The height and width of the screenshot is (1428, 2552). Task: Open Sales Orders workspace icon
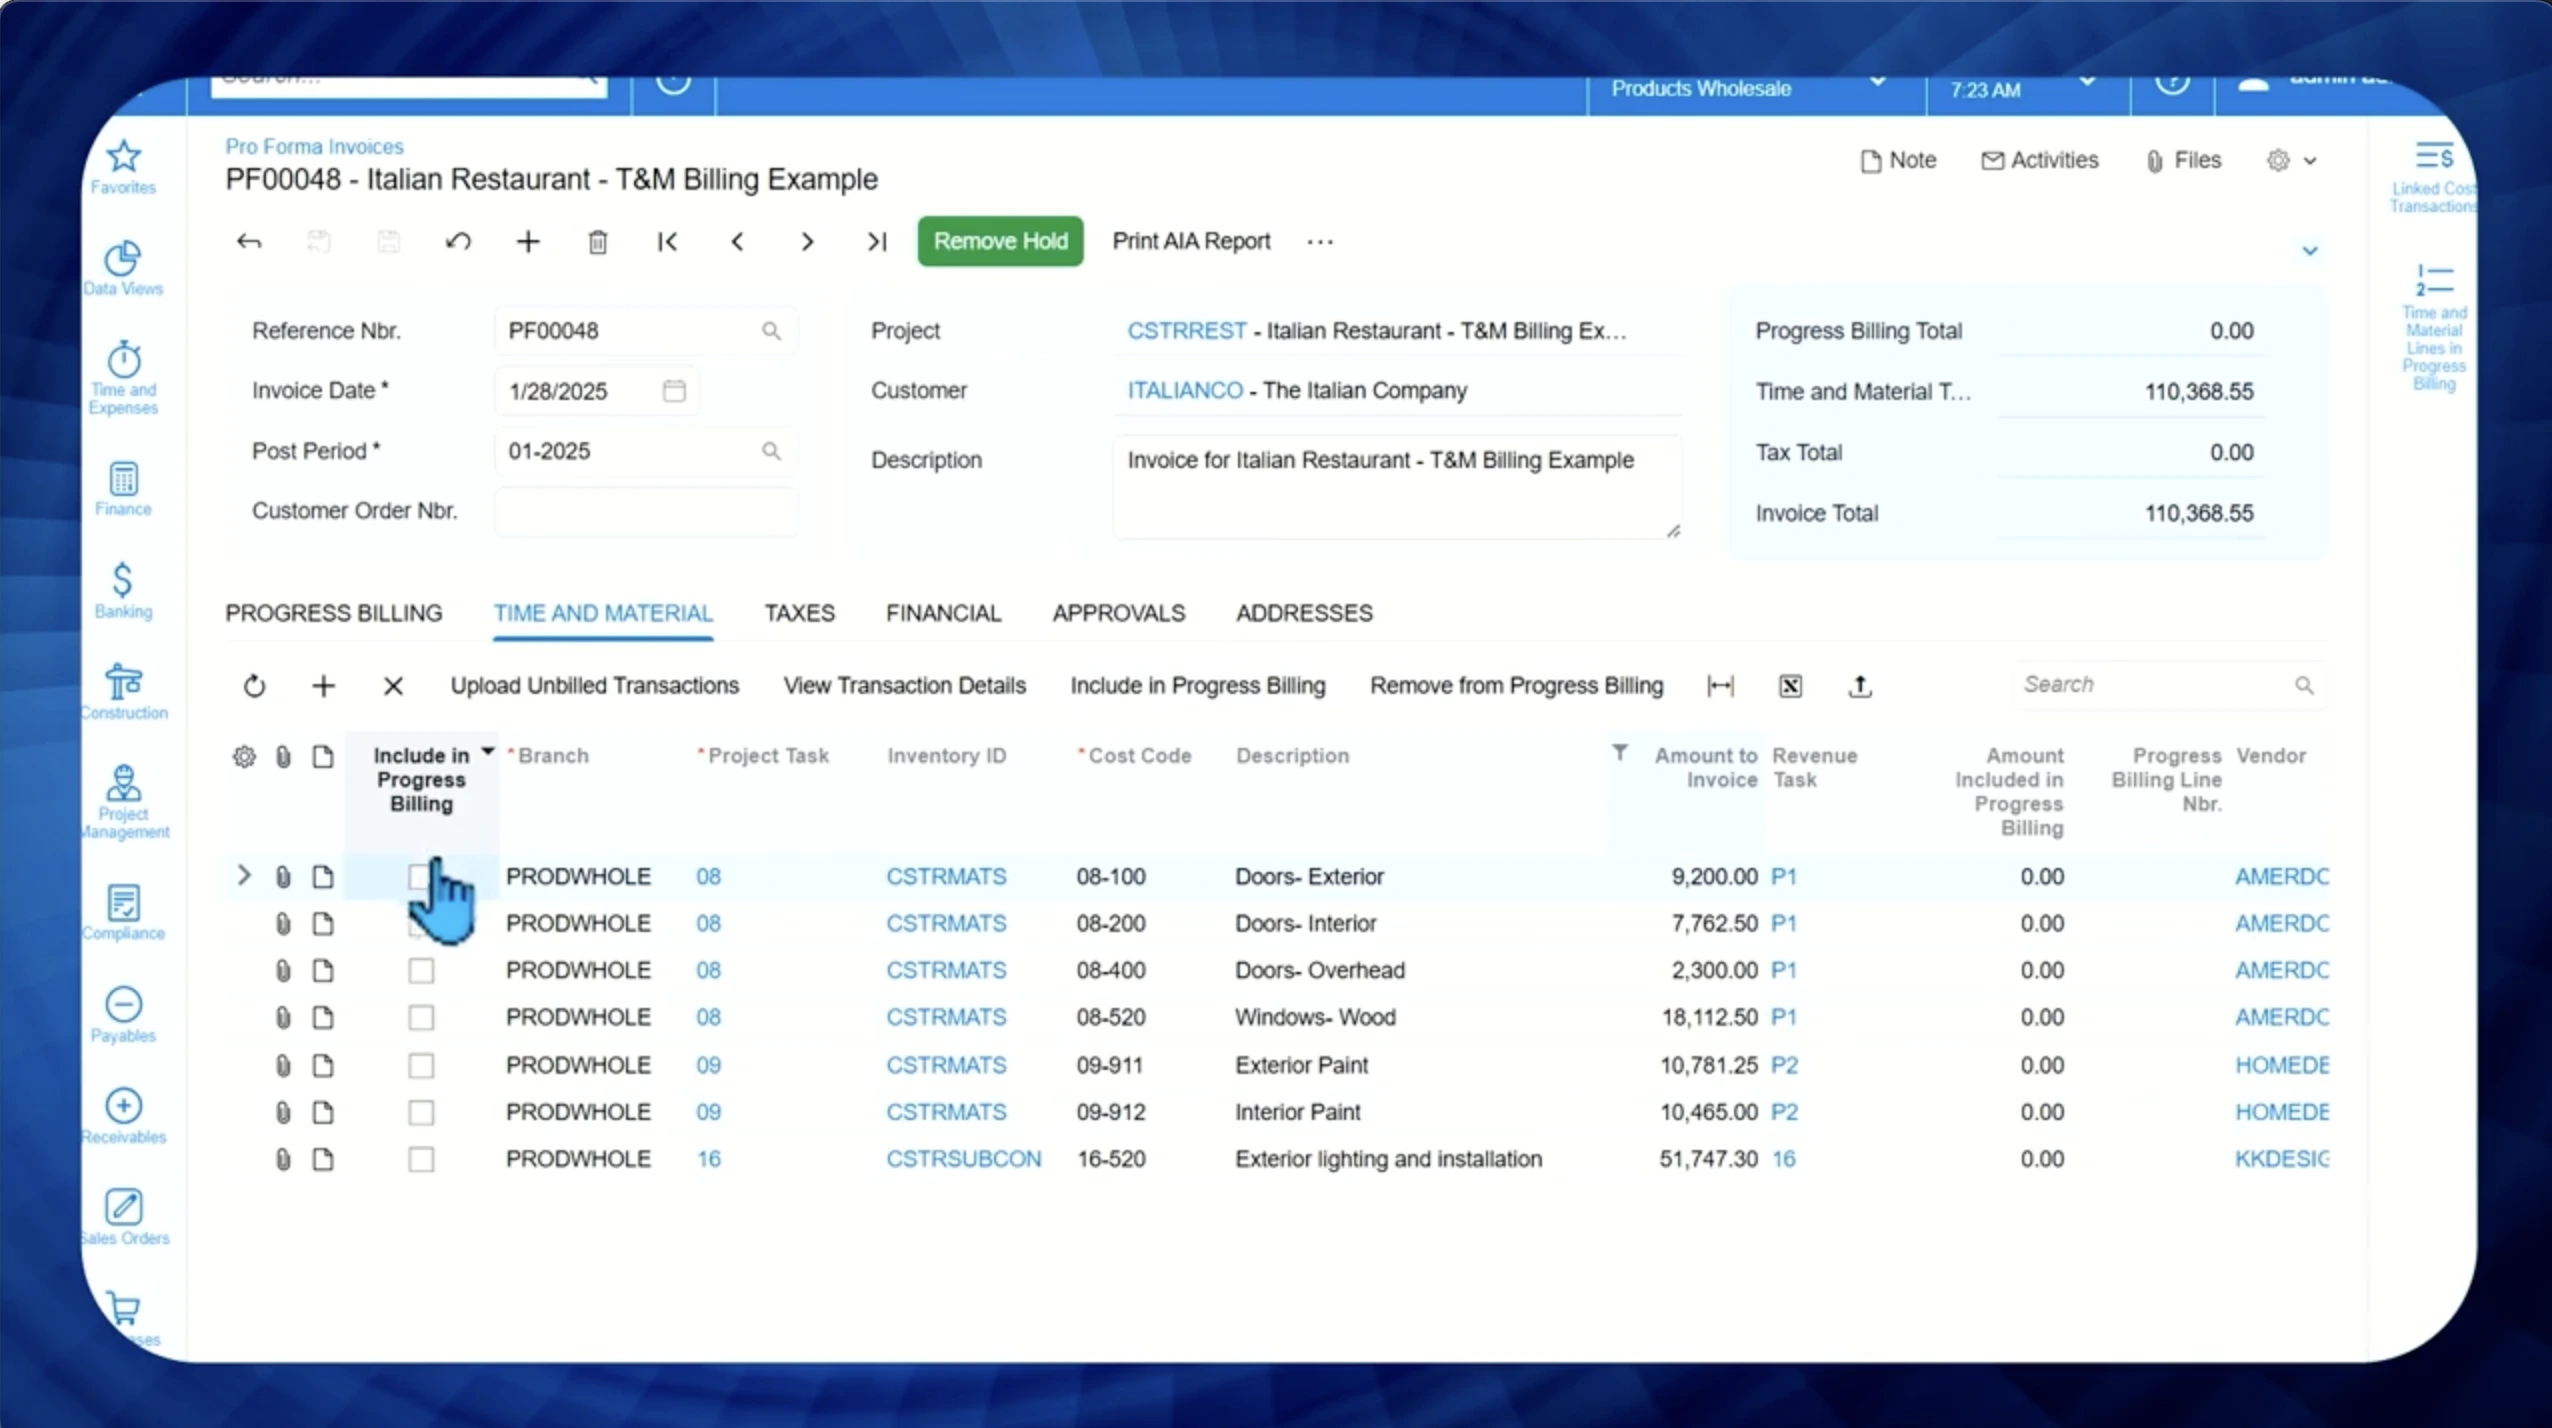(123, 1217)
